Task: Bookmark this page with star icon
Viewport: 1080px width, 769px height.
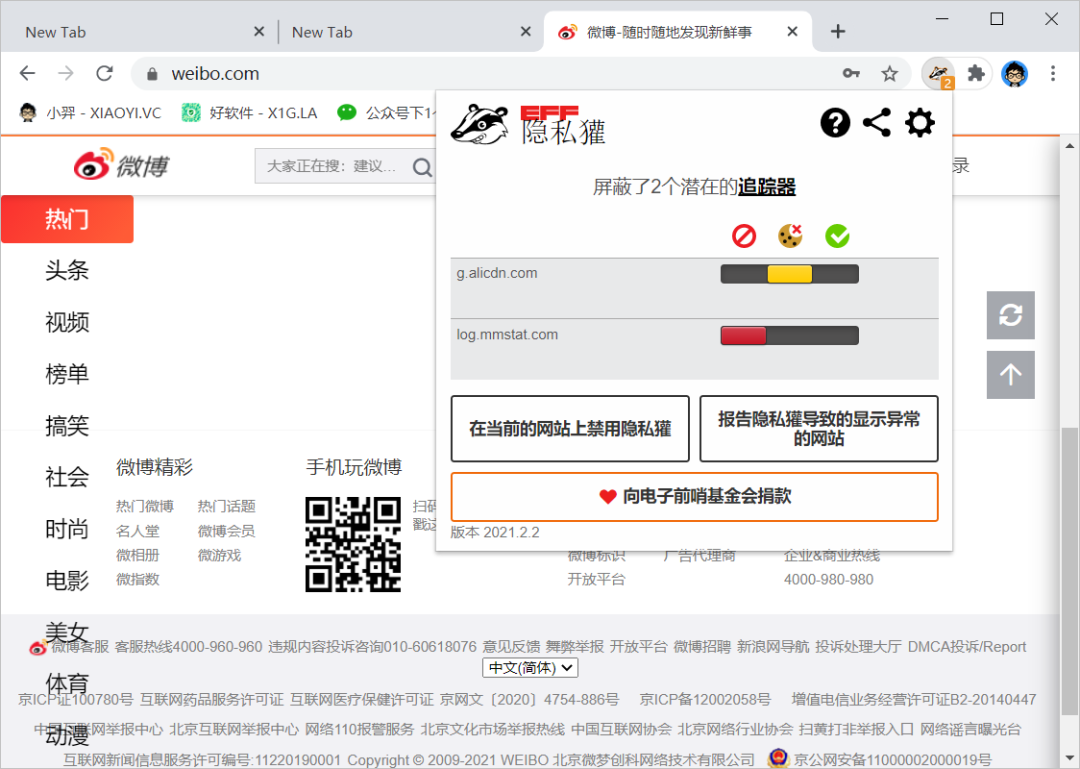Action: coord(889,73)
